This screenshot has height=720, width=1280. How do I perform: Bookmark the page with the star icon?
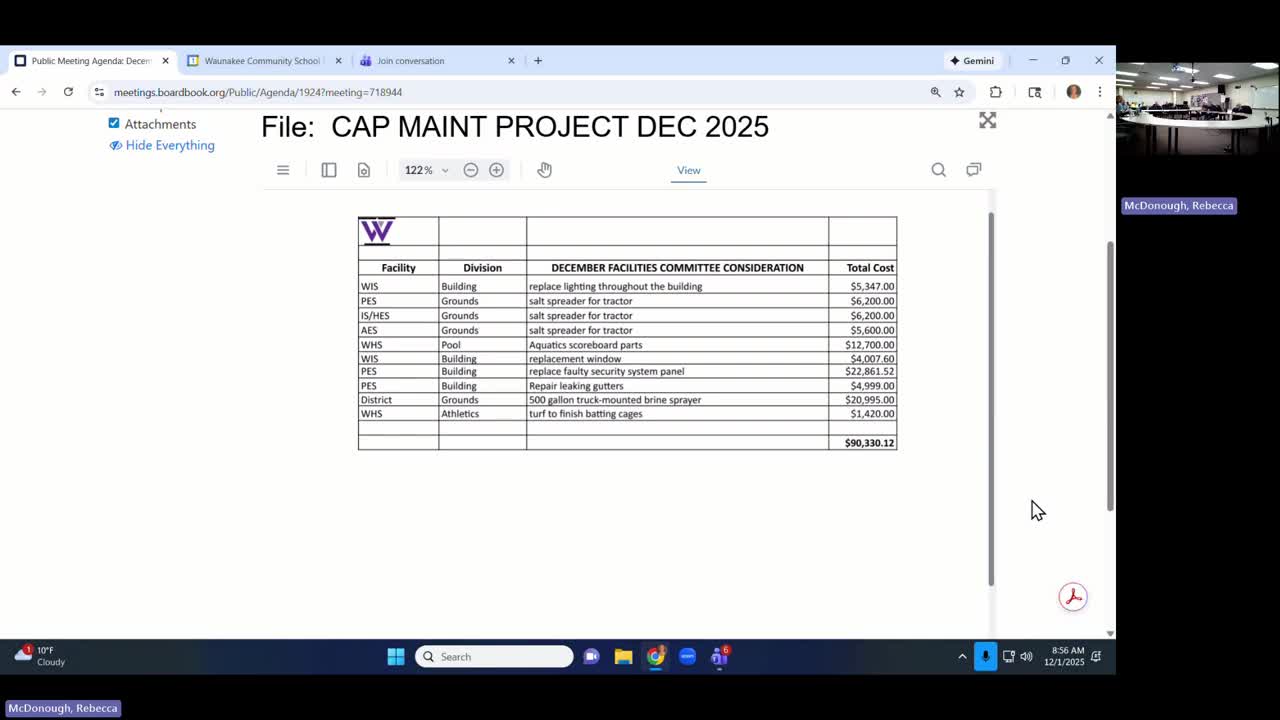point(959,91)
